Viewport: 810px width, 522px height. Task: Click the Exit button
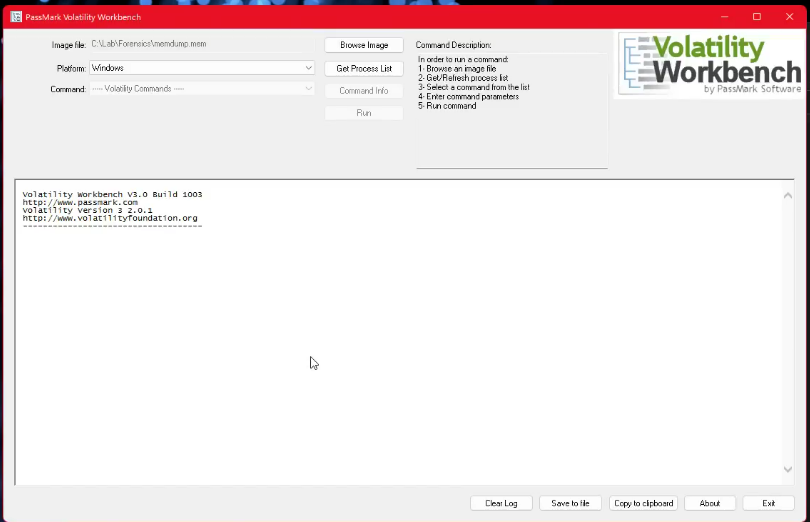coord(768,503)
